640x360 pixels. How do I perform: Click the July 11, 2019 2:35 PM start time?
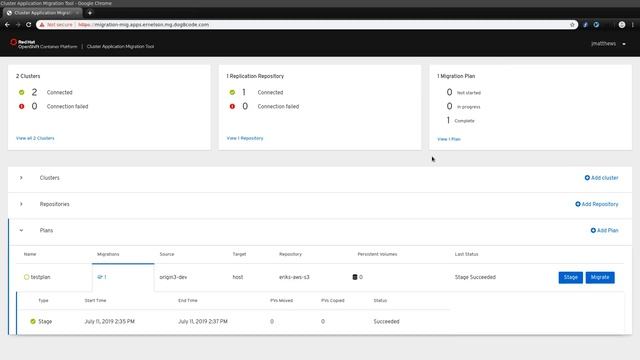[x=109, y=322]
